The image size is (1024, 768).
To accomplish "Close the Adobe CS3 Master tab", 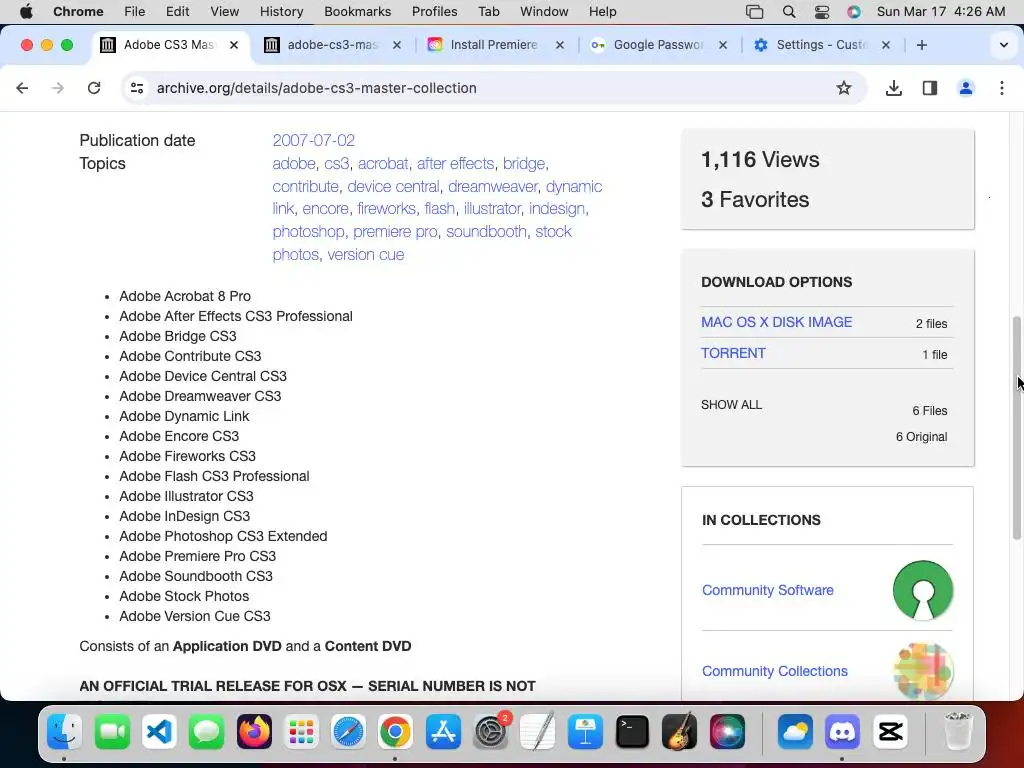I will 234,45.
